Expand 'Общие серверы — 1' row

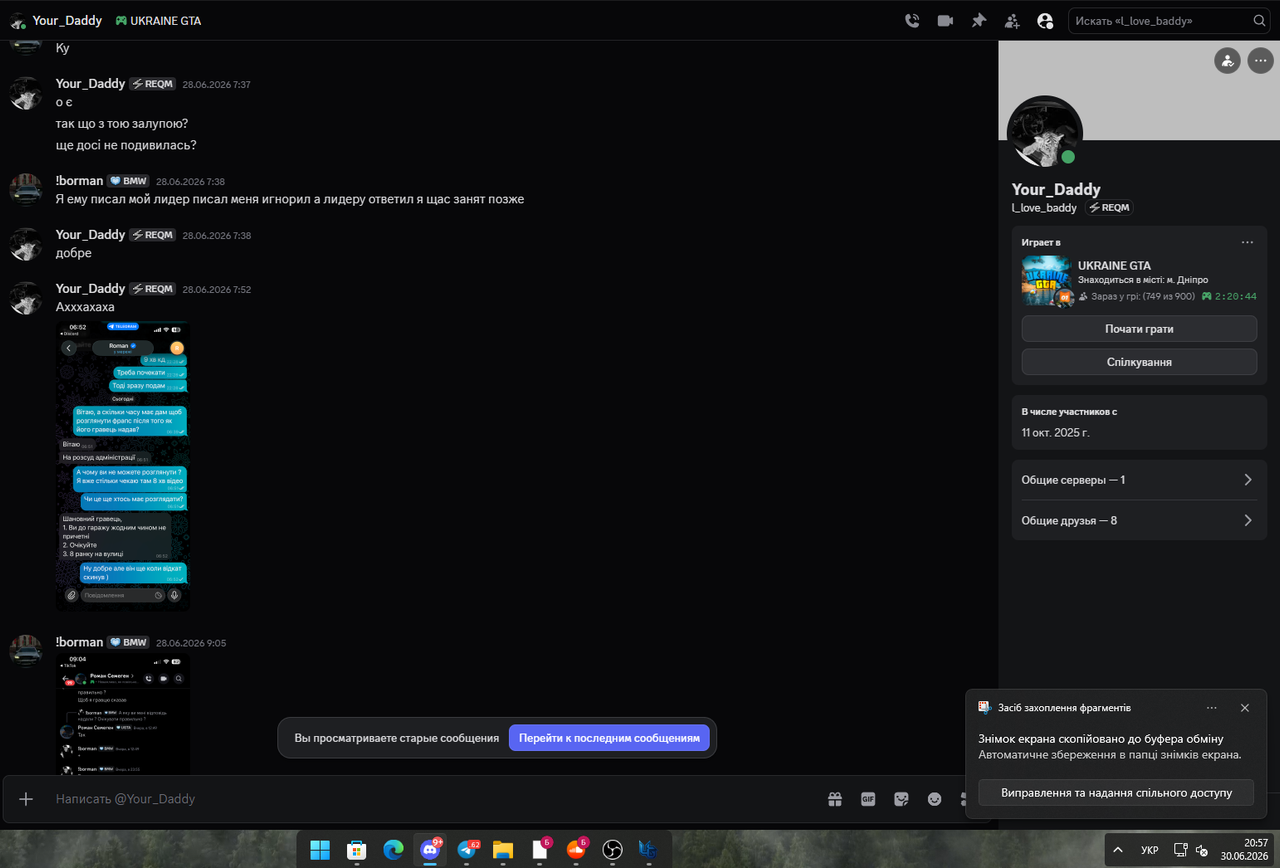(1139, 480)
